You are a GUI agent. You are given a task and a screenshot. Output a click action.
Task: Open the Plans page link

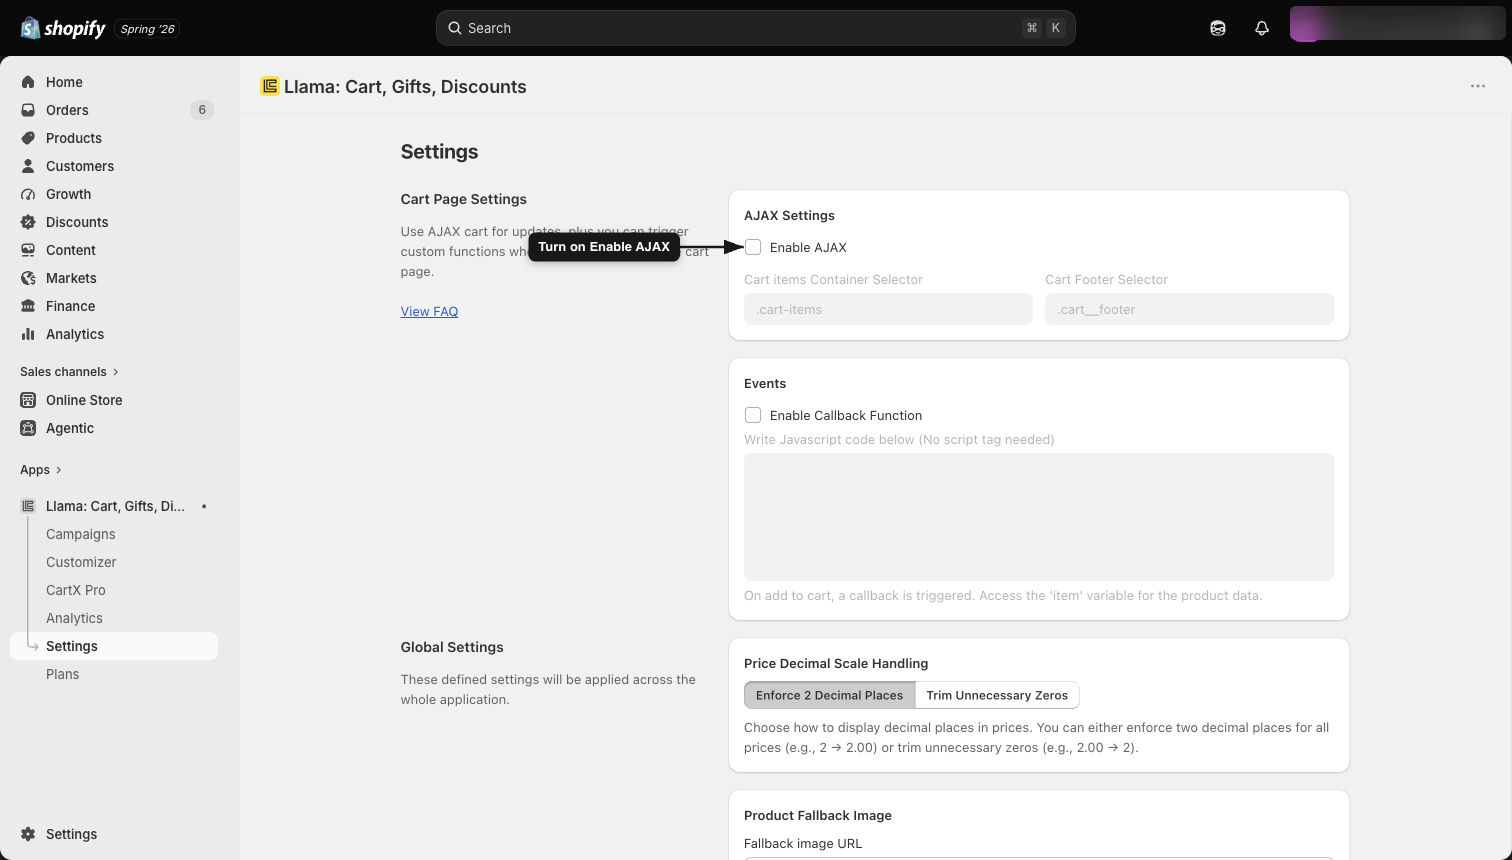pos(62,674)
